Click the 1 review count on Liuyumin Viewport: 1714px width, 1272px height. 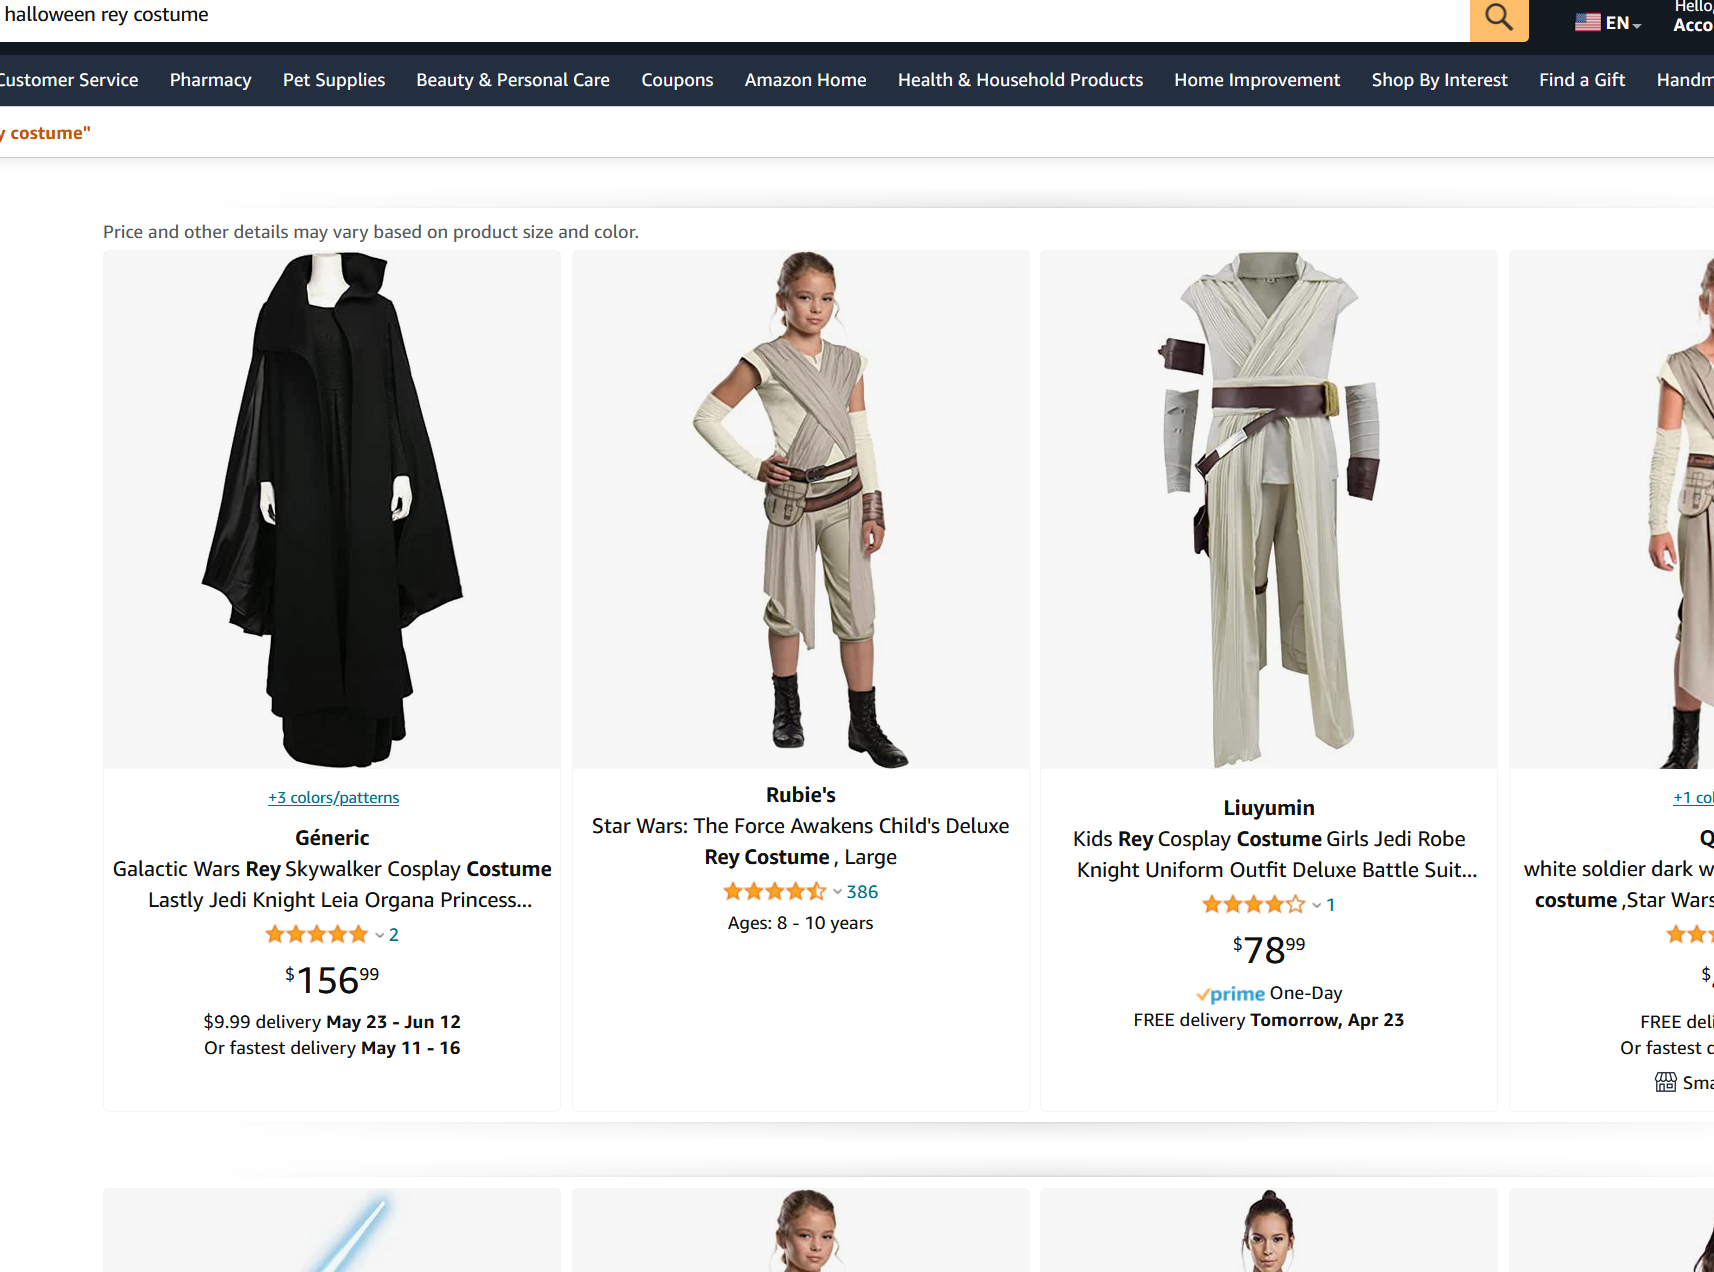click(1330, 905)
